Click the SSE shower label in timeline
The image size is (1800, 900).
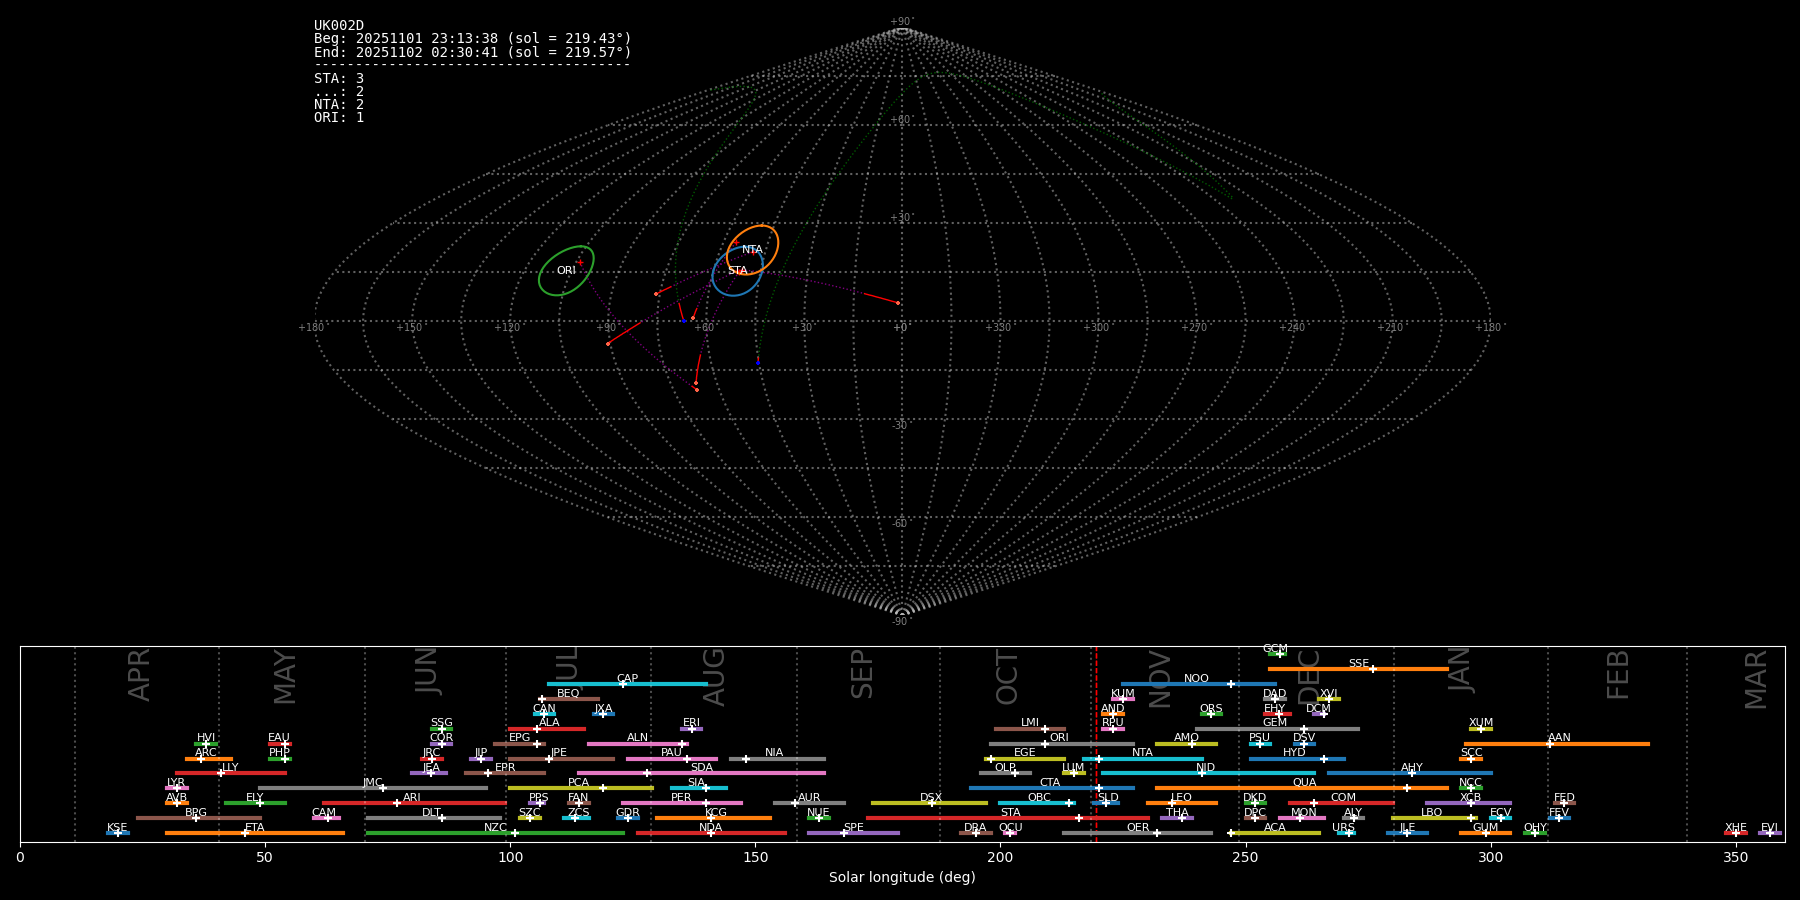[x=1358, y=664]
